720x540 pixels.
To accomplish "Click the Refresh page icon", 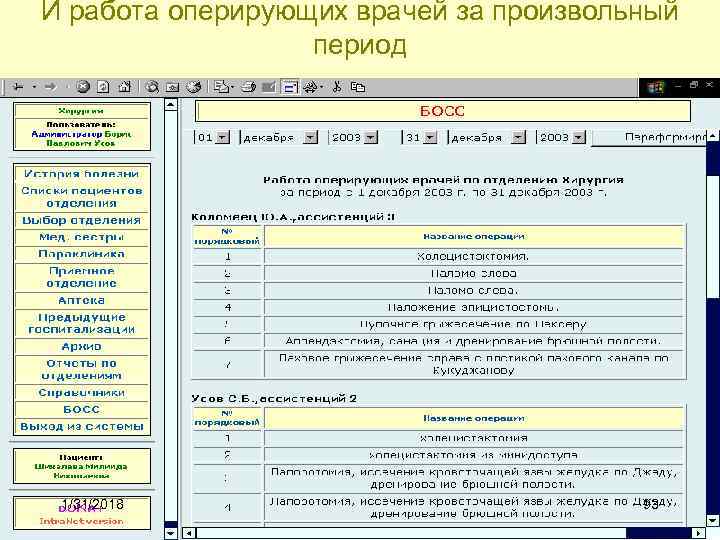I will point(104,87).
